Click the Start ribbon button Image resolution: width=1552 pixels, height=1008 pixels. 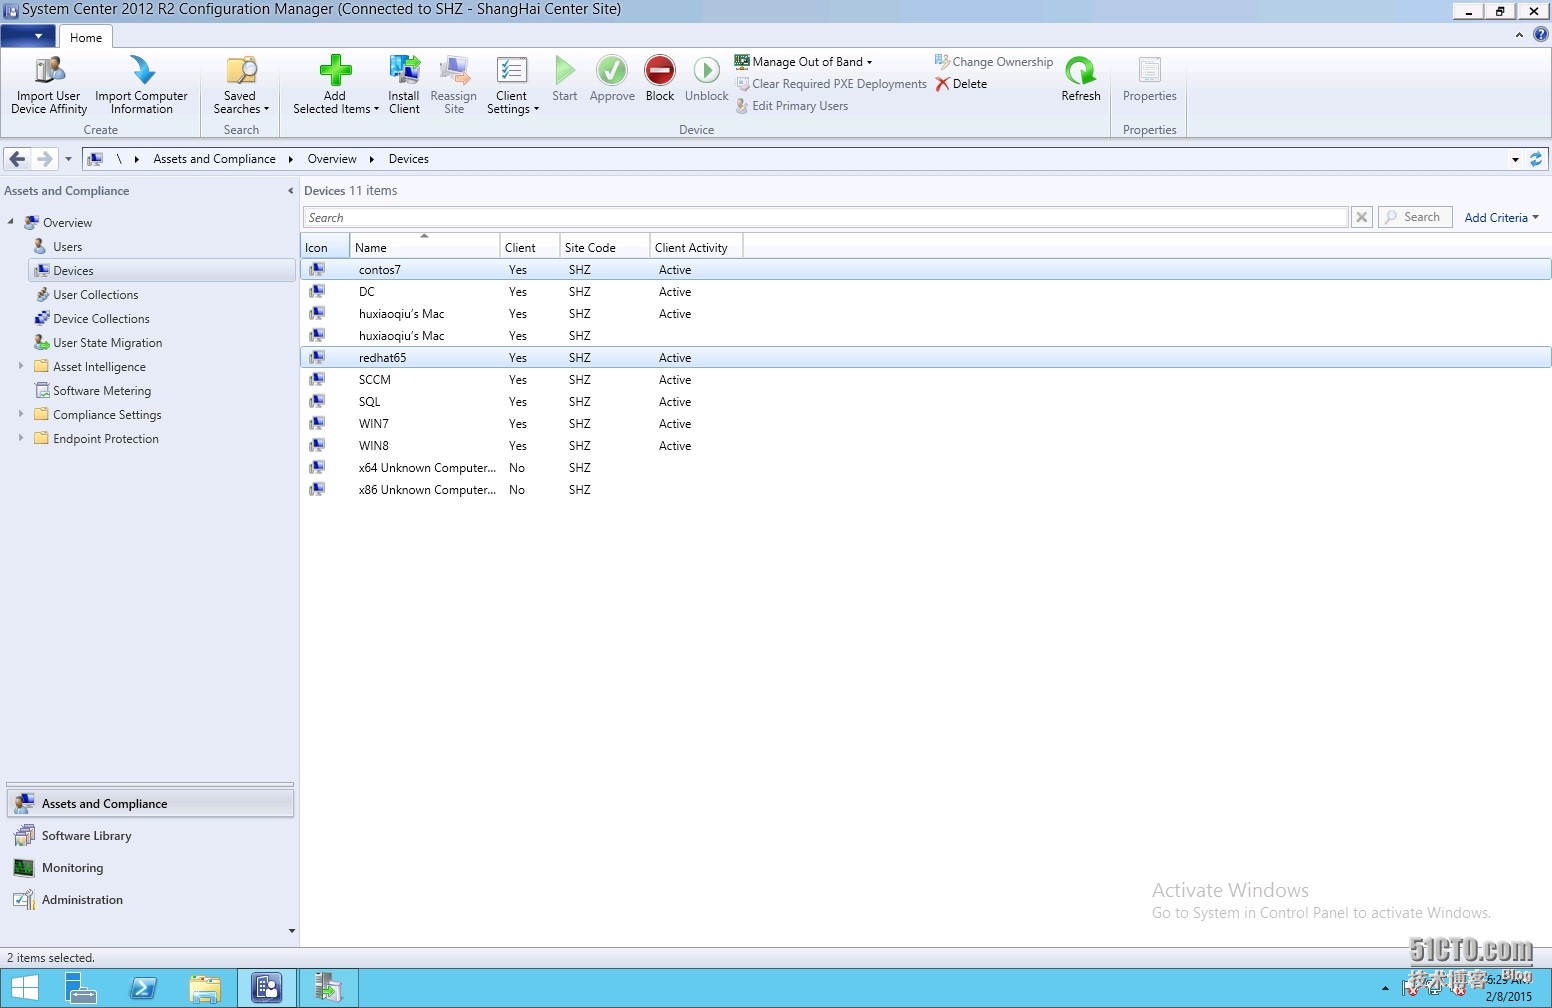[565, 79]
